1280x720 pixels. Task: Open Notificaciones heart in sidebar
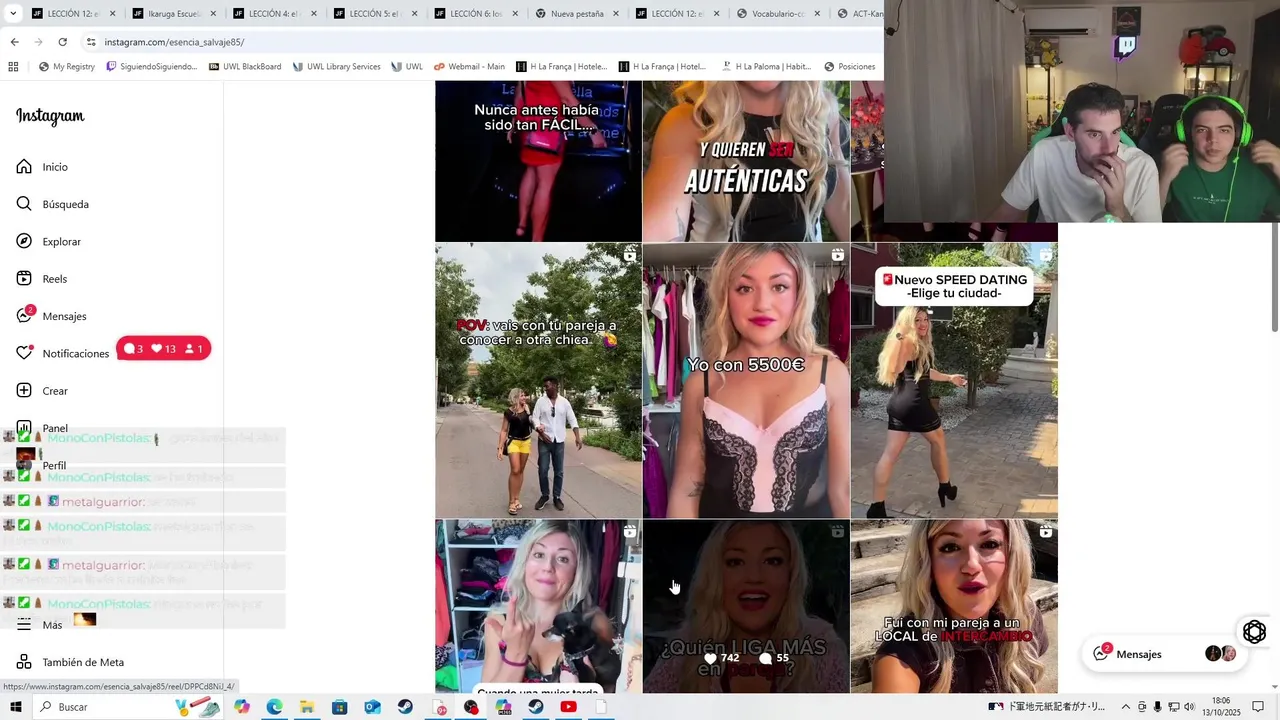pyautogui.click(x=62, y=353)
